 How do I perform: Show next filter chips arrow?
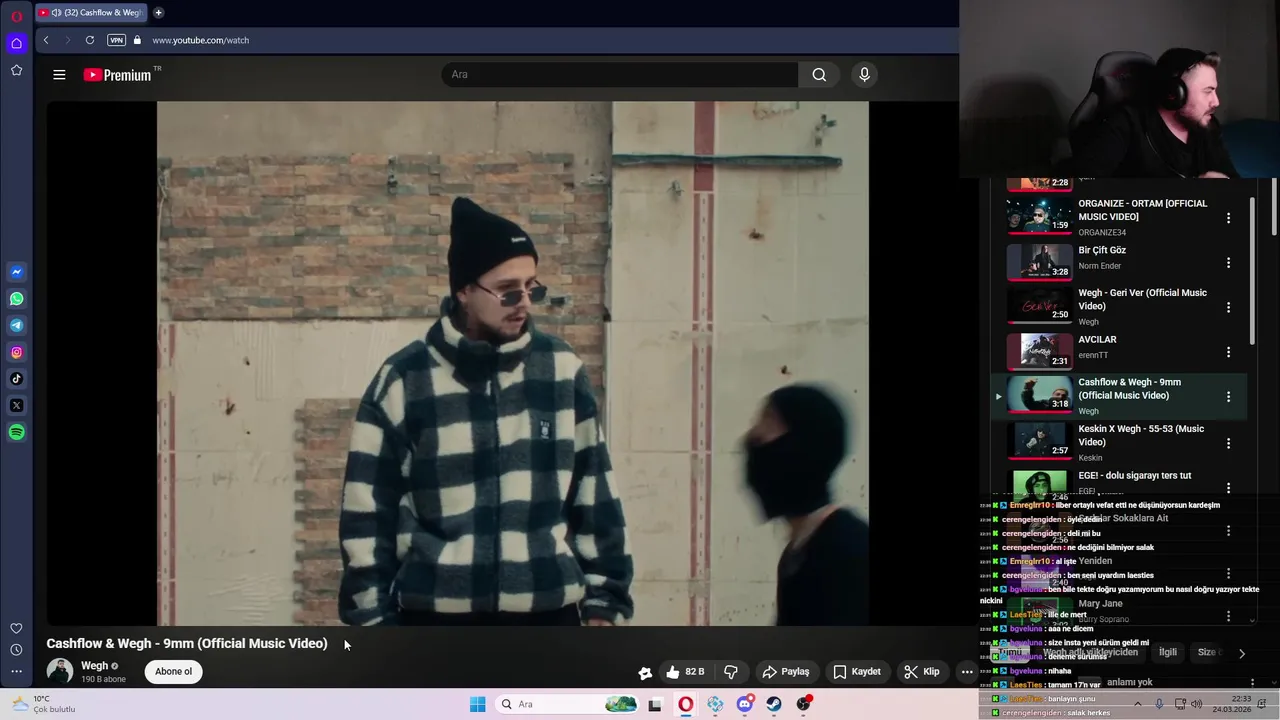click(x=1242, y=653)
